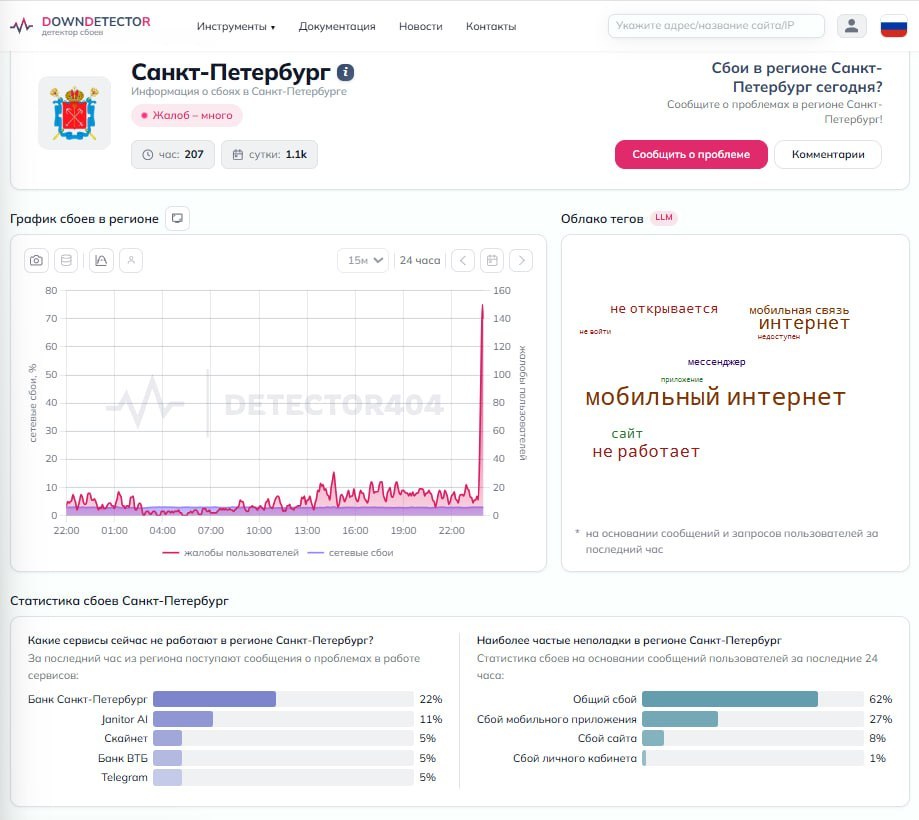Open the Документация menu item
The width and height of the screenshot is (919, 820).
tap(337, 26)
